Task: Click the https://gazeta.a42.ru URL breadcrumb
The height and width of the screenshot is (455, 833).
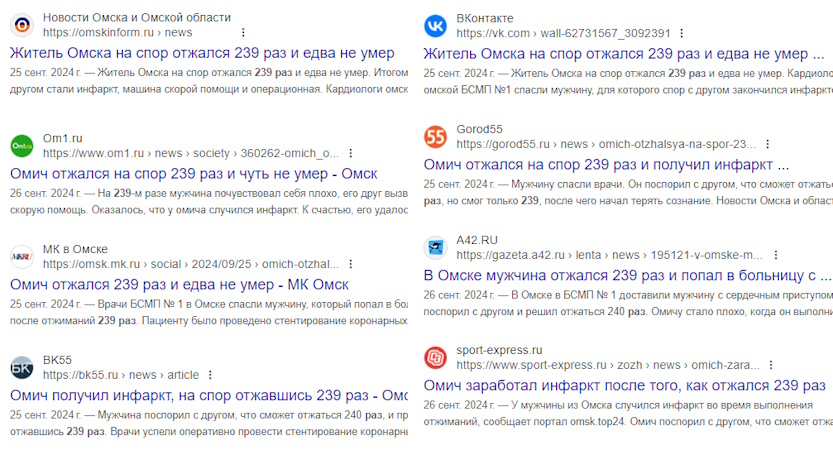Action: point(609,255)
